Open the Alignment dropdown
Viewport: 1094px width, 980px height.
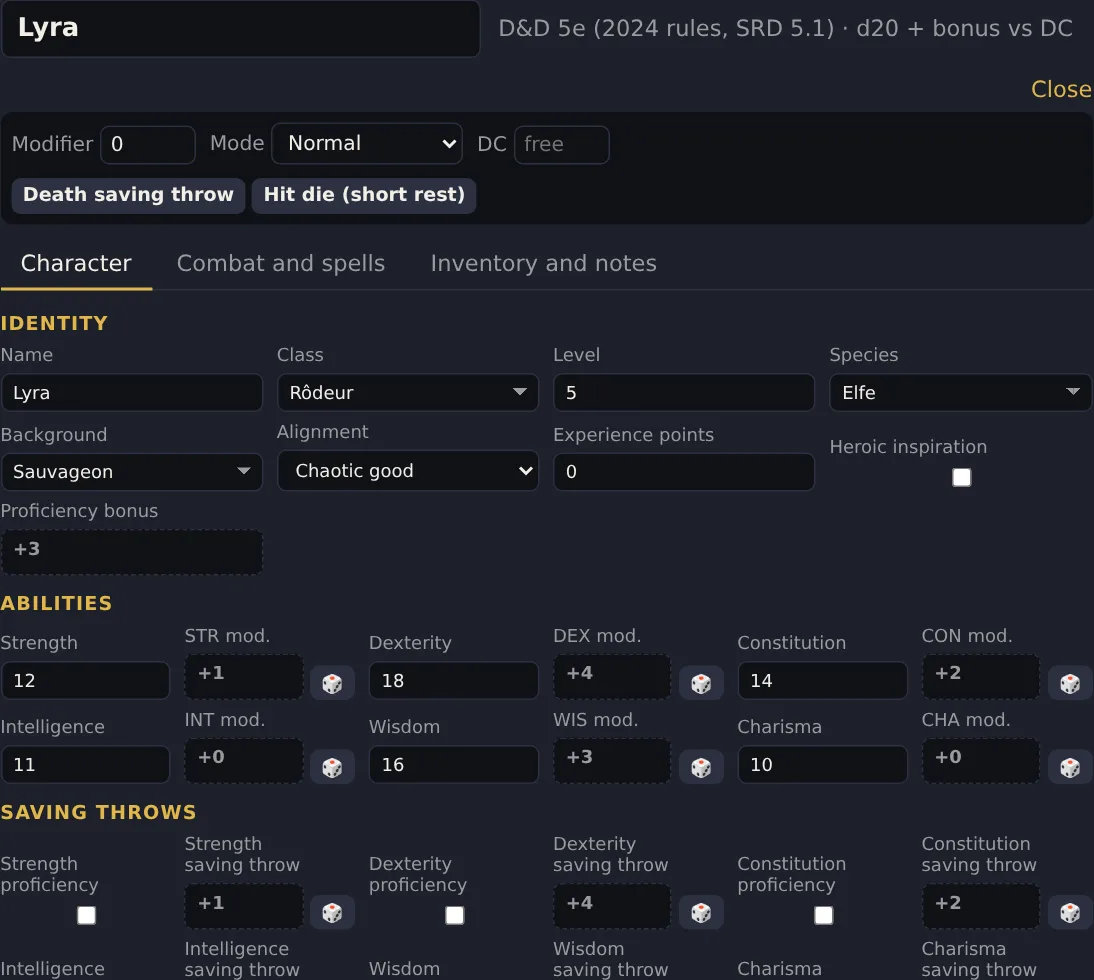pos(408,471)
